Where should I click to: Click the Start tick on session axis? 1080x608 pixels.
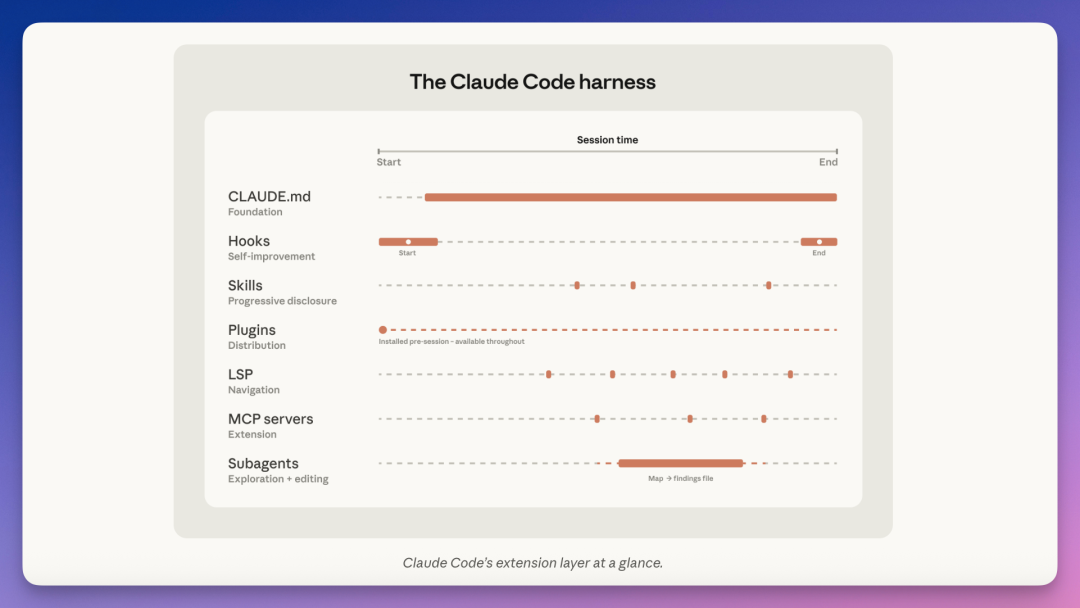pyautogui.click(x=379, y=151)
